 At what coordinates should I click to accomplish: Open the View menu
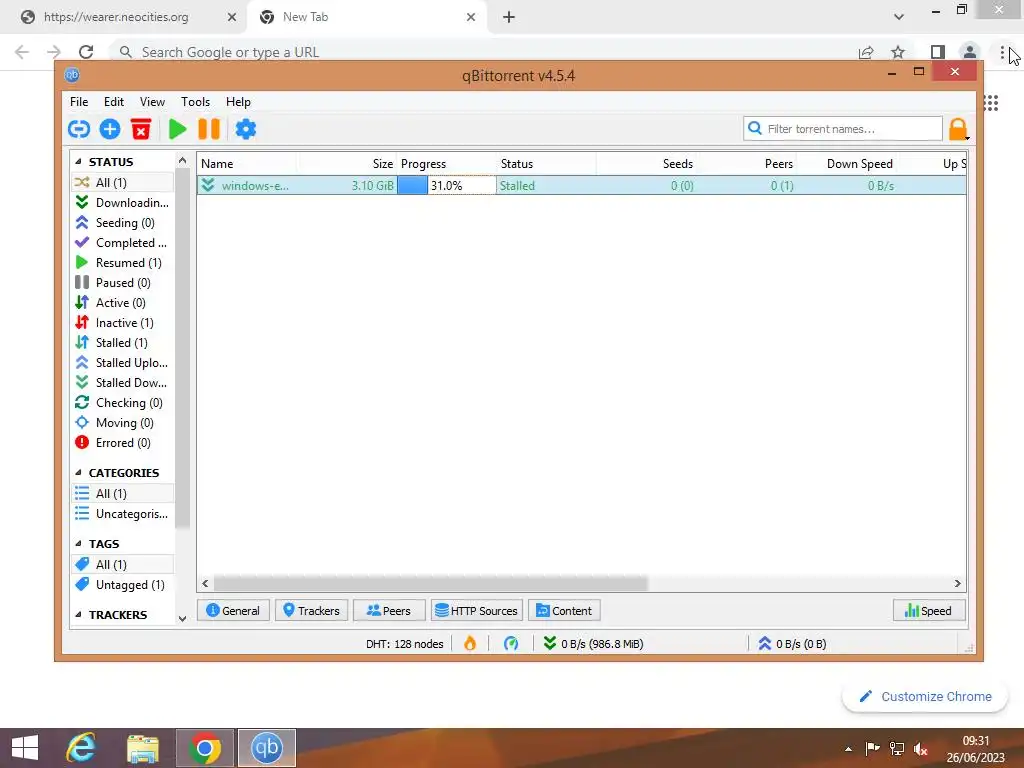(152, 102)
